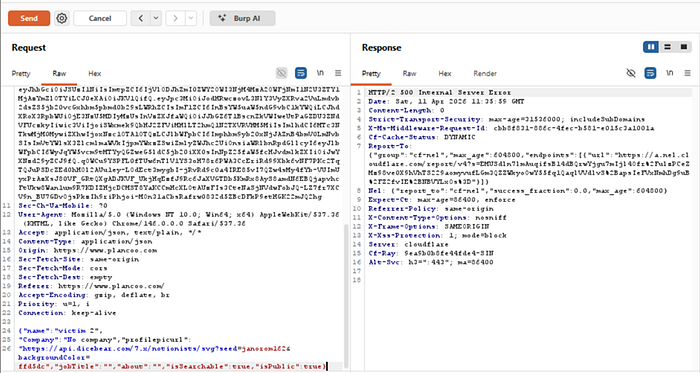Click the X-Frame-Options: SAMEORIGIN header

click(x=429, y=227)
